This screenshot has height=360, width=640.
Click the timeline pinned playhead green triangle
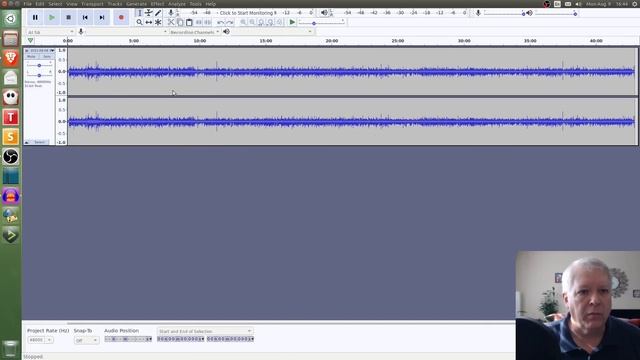30,40
